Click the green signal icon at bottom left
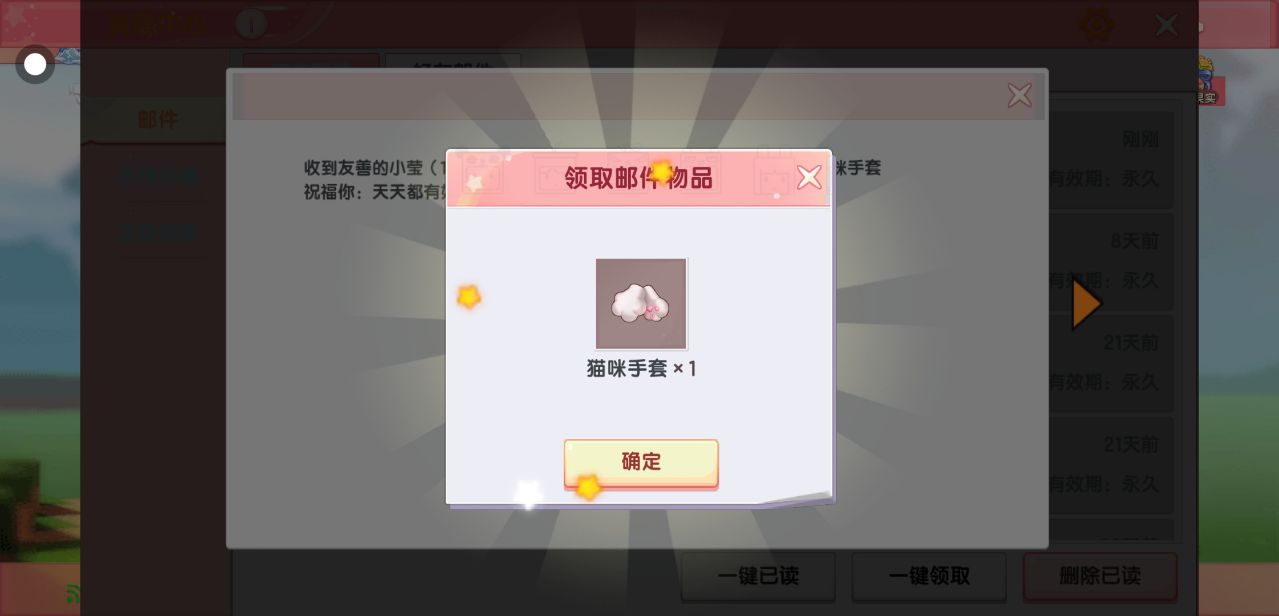This screenshot has width=1279, height=616. (x=73, y=594)
